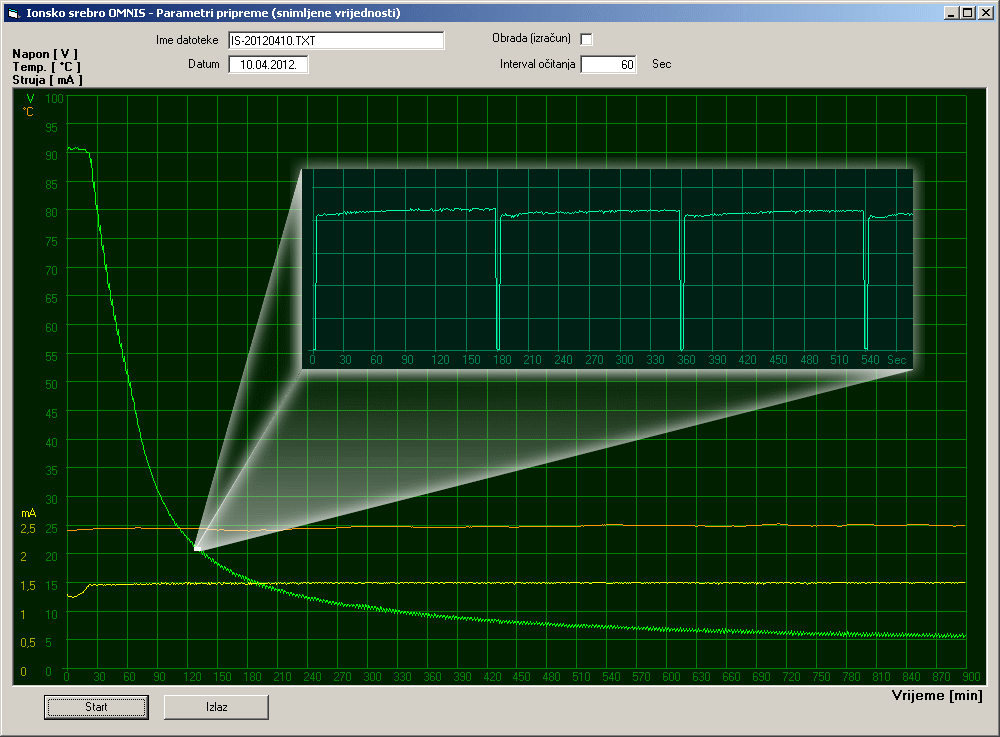Screen dimensions: 1000x737
Task: Maximize the Ionsko srebro OMNIS window
Action: click(x=967, y=13)
